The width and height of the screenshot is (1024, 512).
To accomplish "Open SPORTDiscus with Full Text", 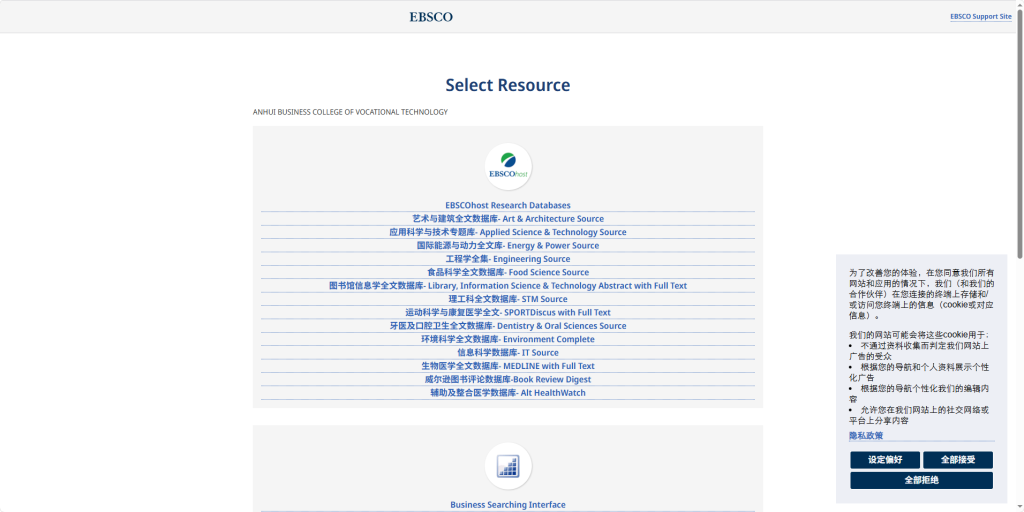I will pyautogui.click(x=508, y=313).
